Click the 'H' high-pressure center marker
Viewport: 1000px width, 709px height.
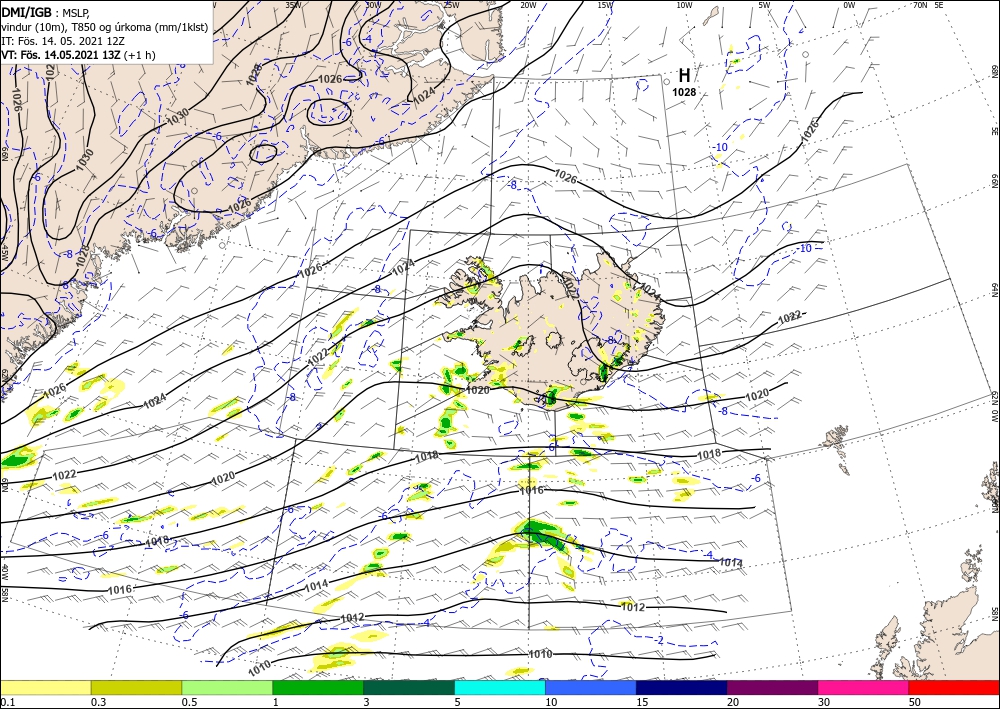(684, 76)
